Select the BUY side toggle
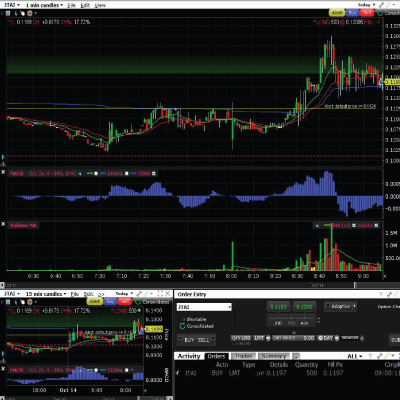Viewport: 400px width, 400px height. 189,340
